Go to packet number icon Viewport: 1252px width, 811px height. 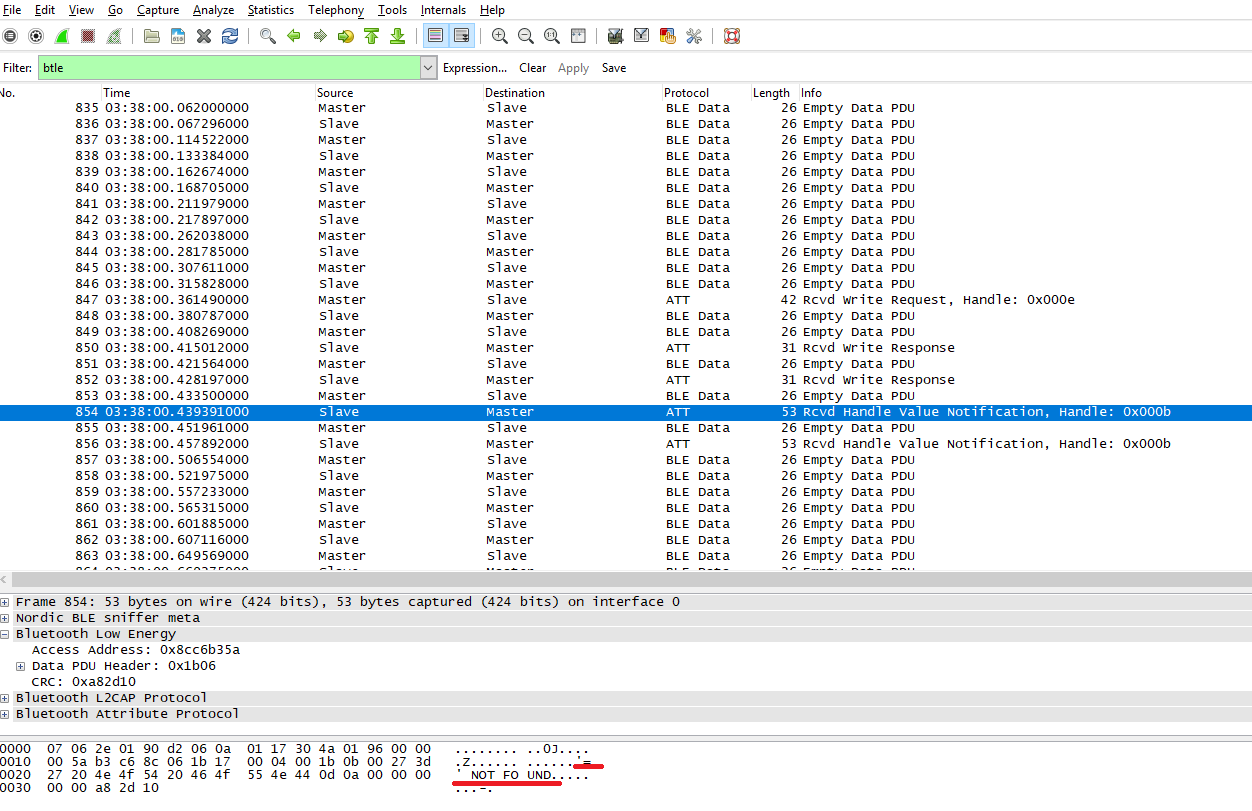(346, 36)
